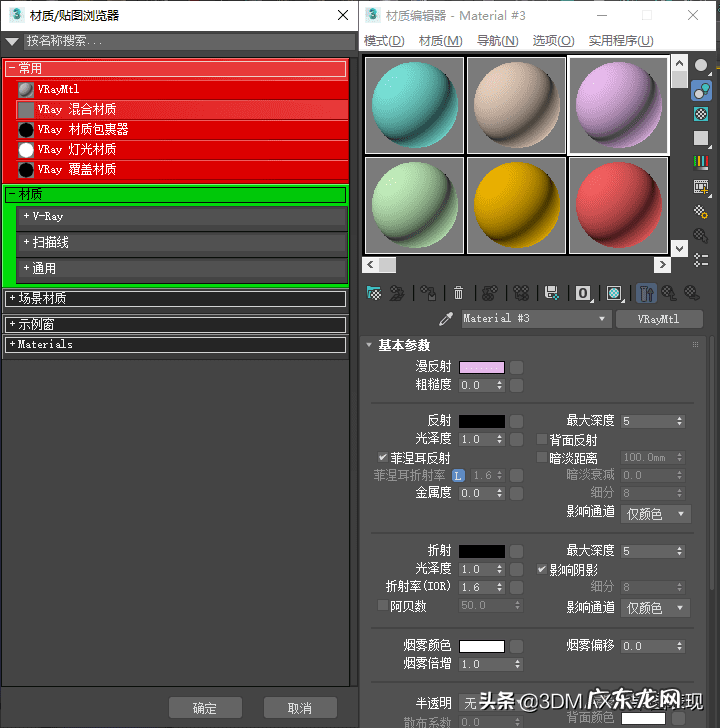
Task: Enable the 背面反射 checkbox
Action: 542,440
